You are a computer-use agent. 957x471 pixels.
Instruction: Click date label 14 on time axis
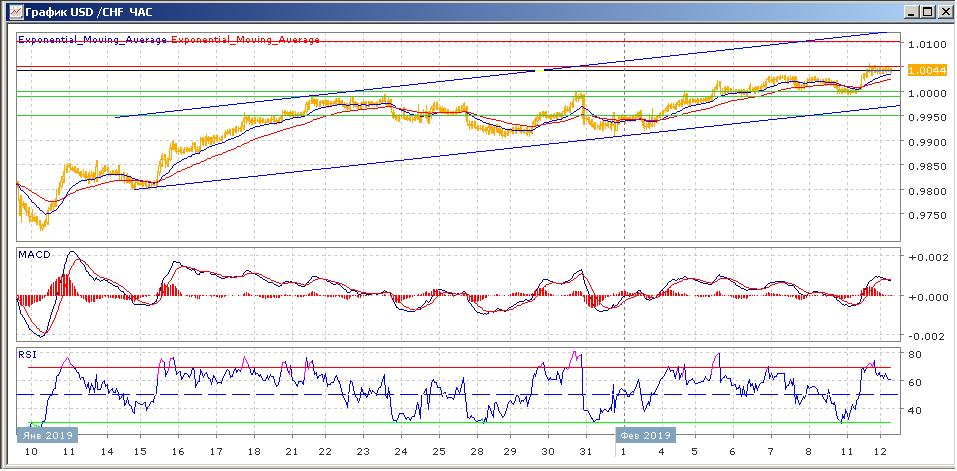[107, 452]
